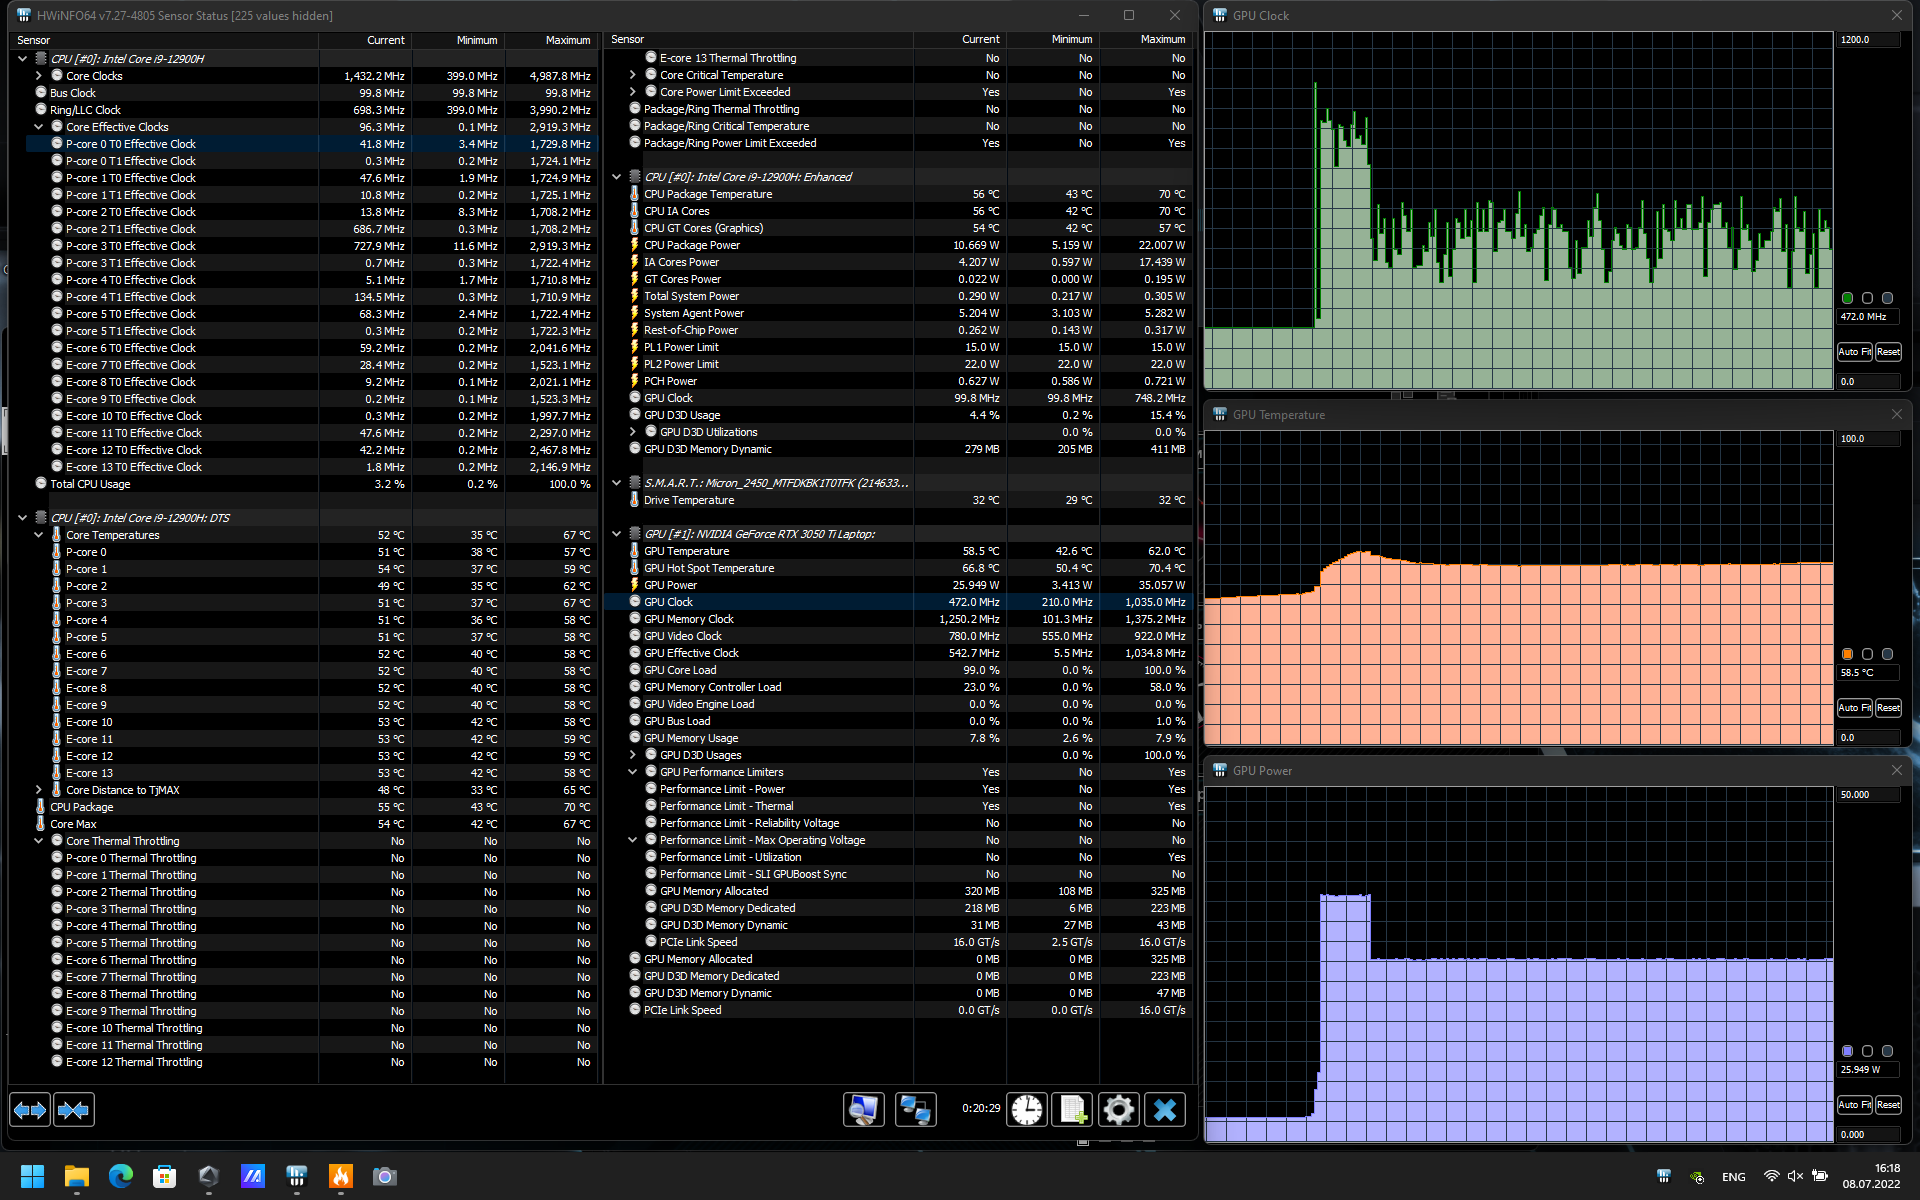
Task: Click the remote network computers icon
Action: click(915, 1110)
